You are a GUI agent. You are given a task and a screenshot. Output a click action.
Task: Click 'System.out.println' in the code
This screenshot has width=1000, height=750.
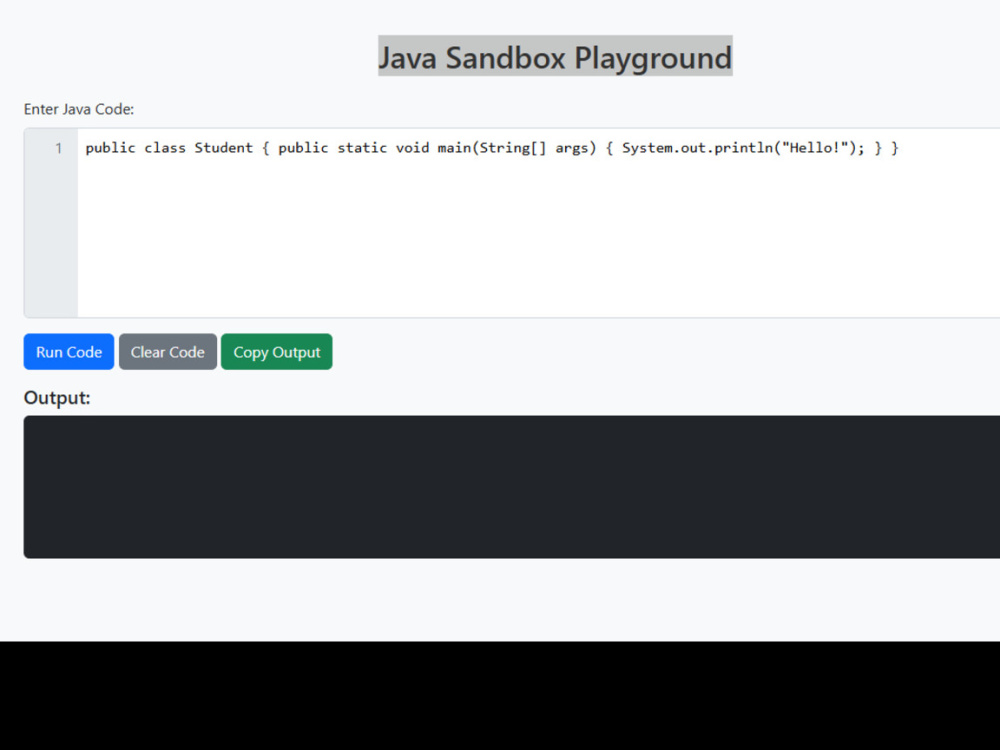point(697,148)
